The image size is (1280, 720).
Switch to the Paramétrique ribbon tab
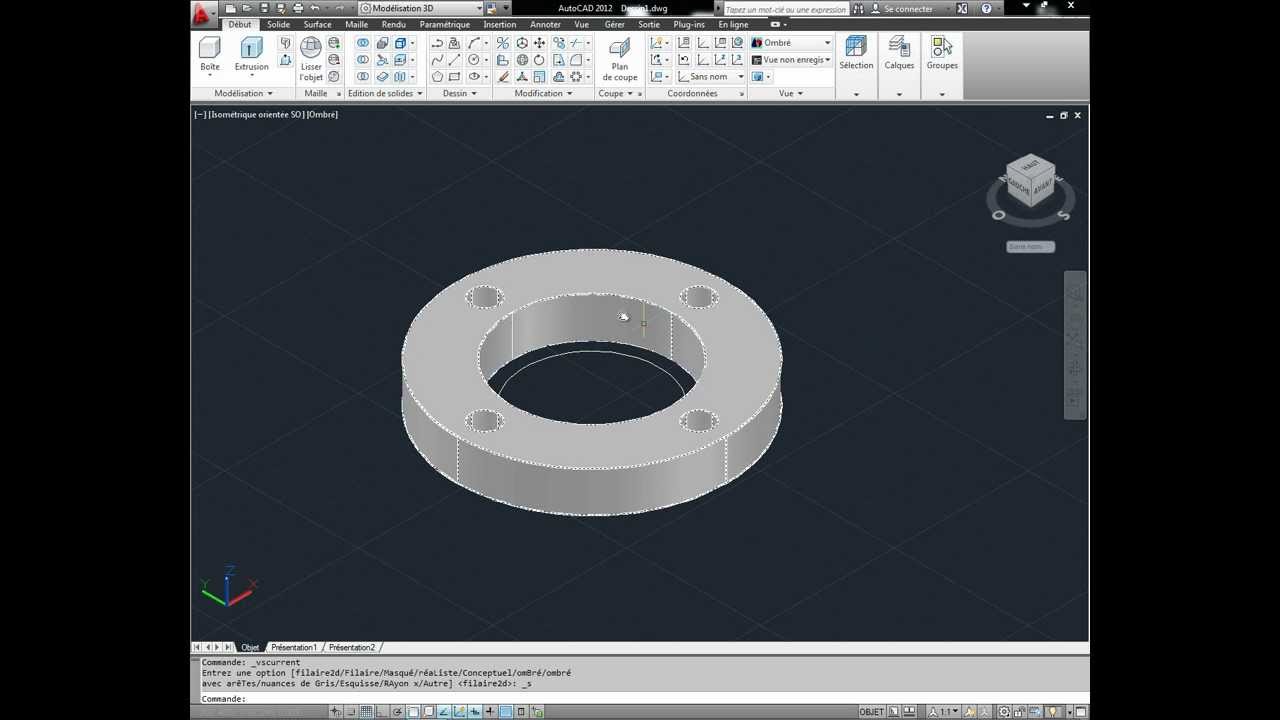[x=444, y=25]
